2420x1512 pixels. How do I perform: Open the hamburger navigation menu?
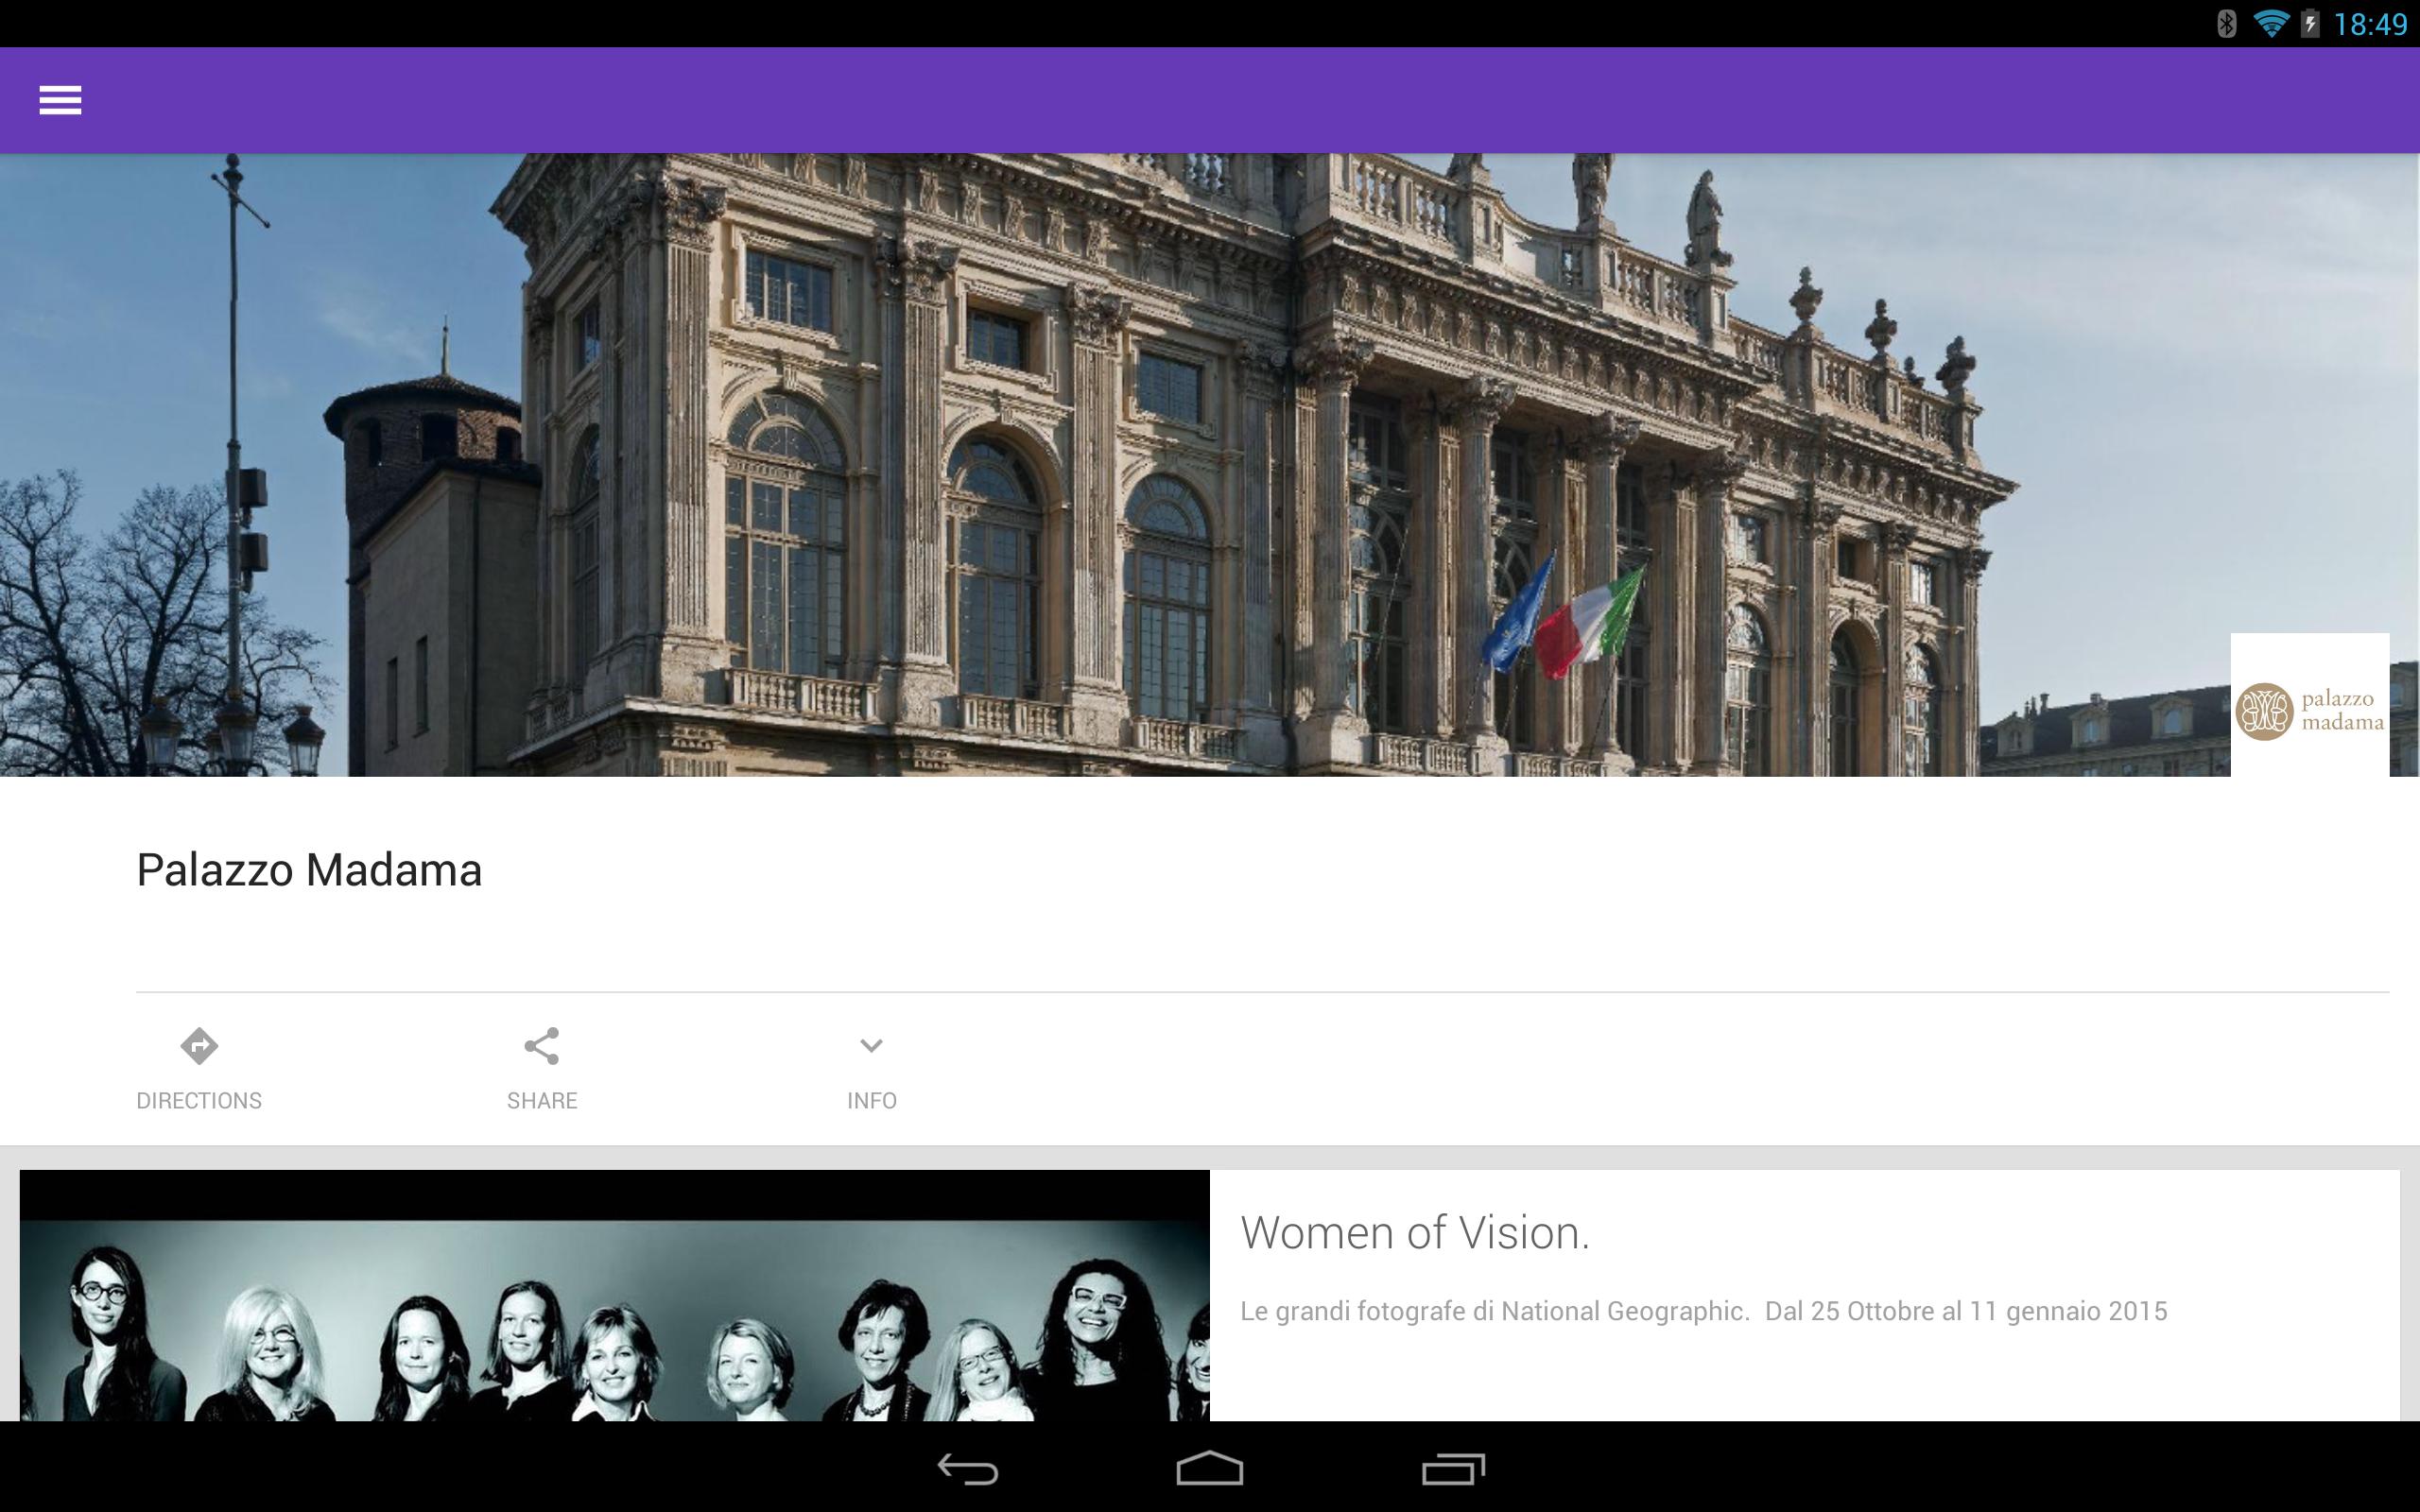tap(60, 100)
